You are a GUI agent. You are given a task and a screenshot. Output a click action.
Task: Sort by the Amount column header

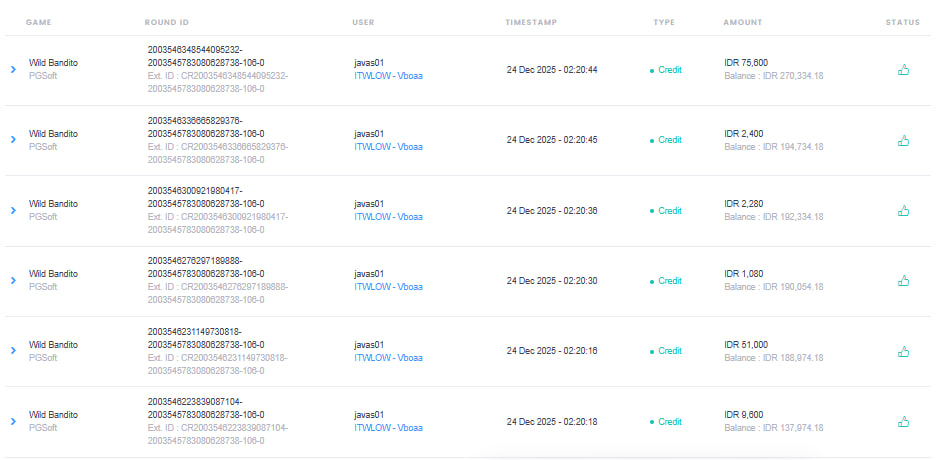pos(742,22)
